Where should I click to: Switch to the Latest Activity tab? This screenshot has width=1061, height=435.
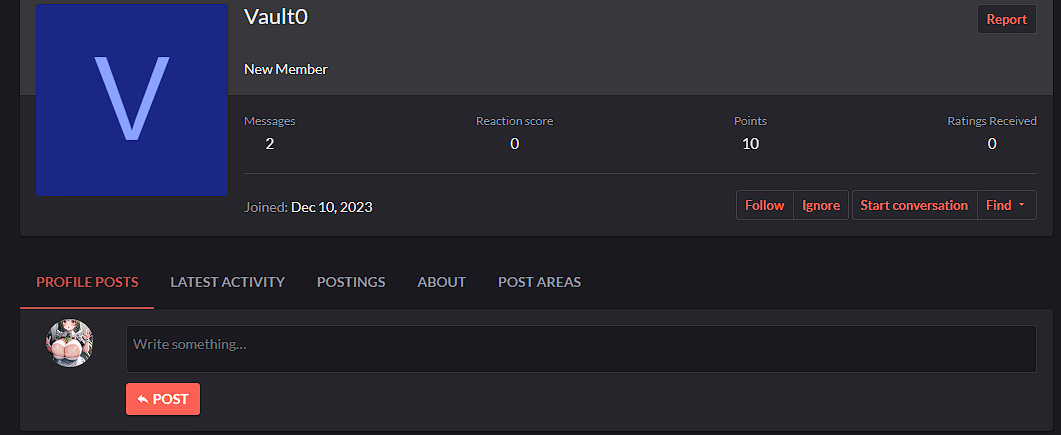point(227,282)
